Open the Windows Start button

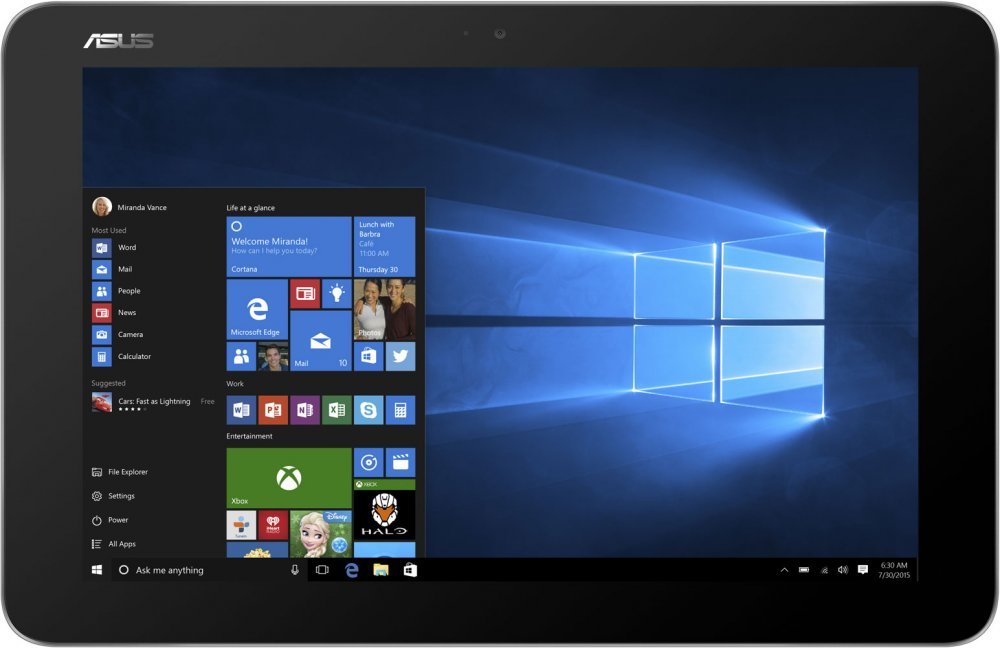97,570
